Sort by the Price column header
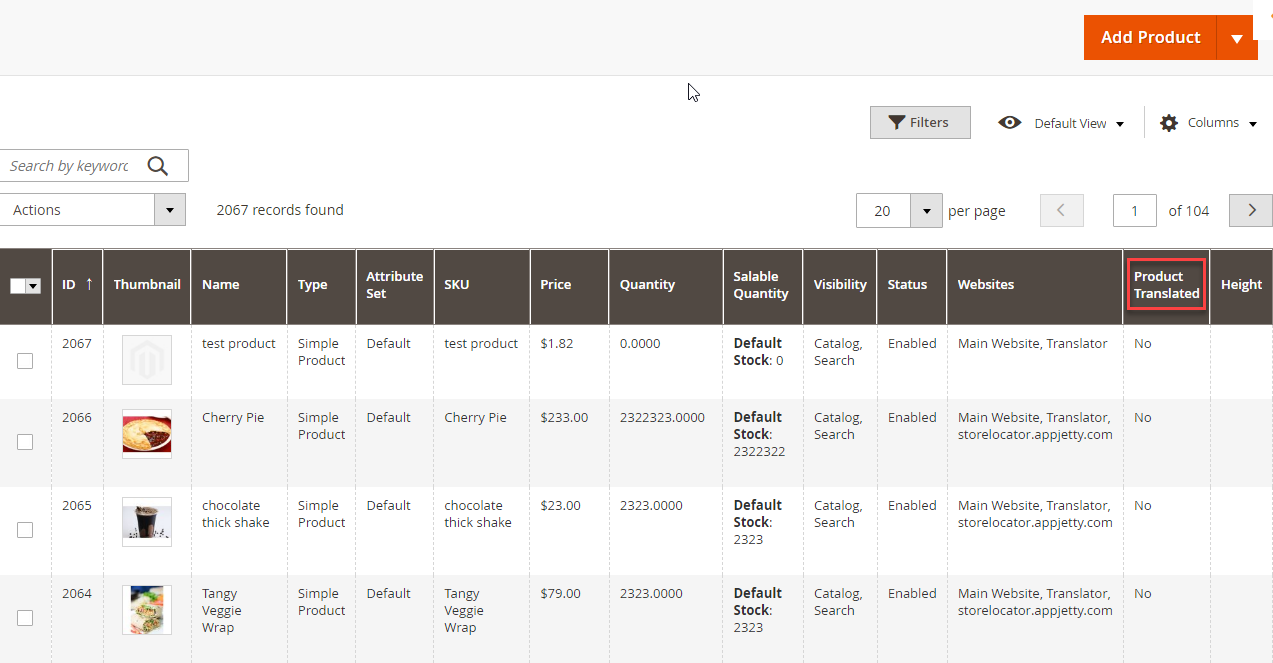 coord(556,285)
